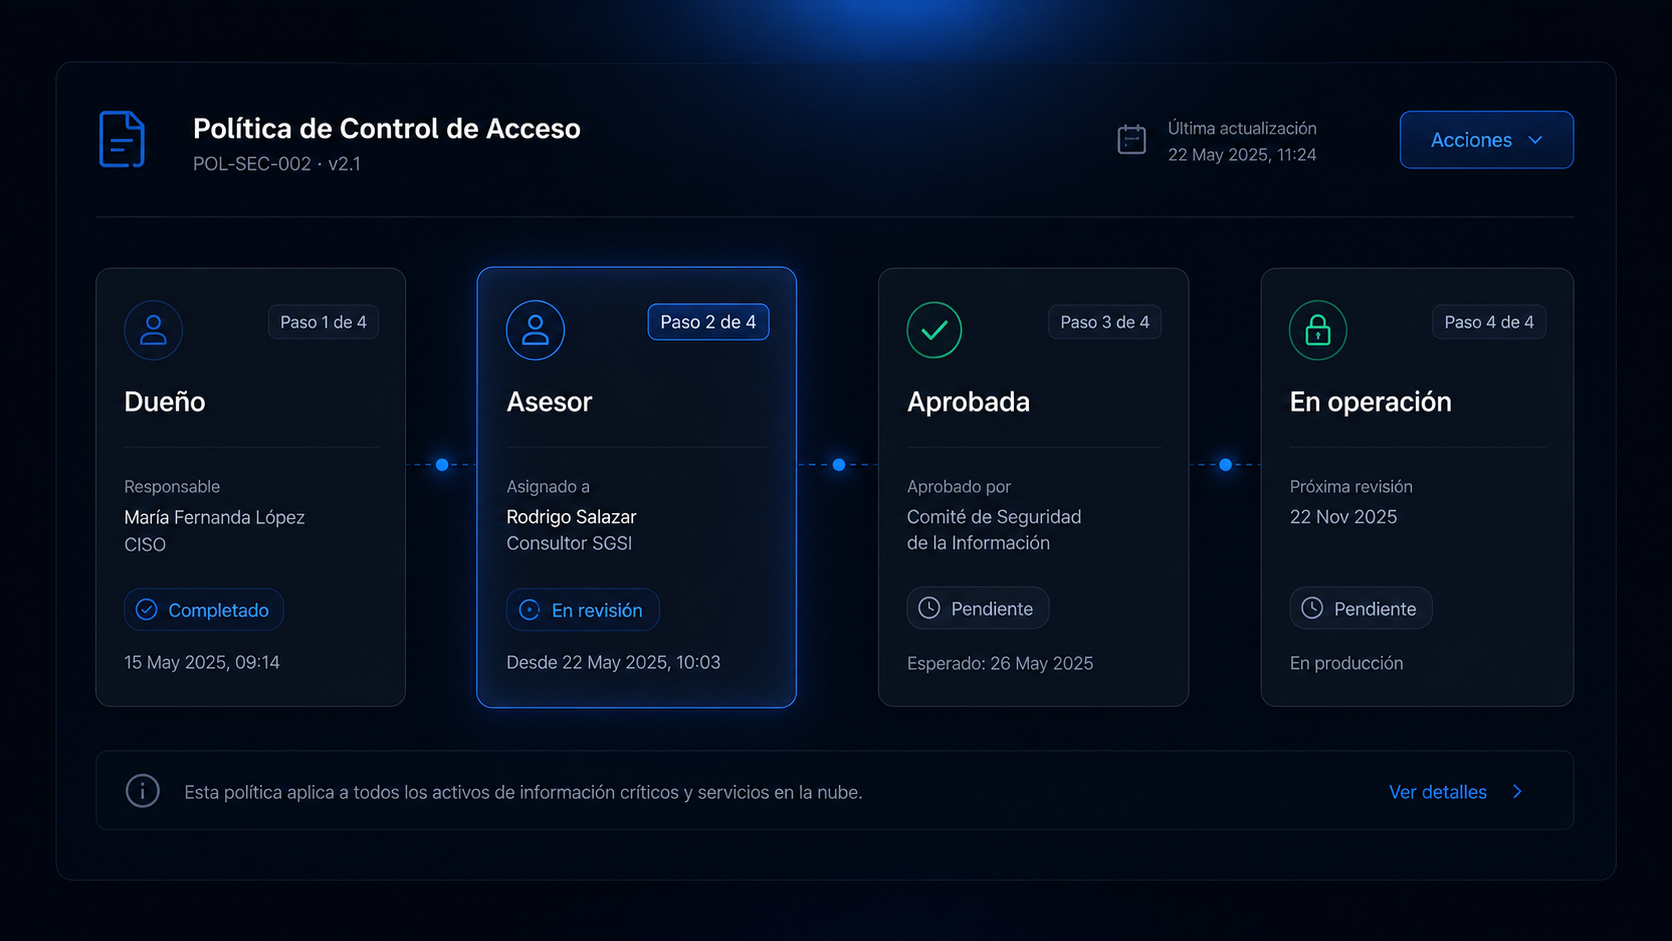Click the 22 May 2025, 11:24 timestamp
This screenshot has width=1672, height=941.
click(1242, 155)
